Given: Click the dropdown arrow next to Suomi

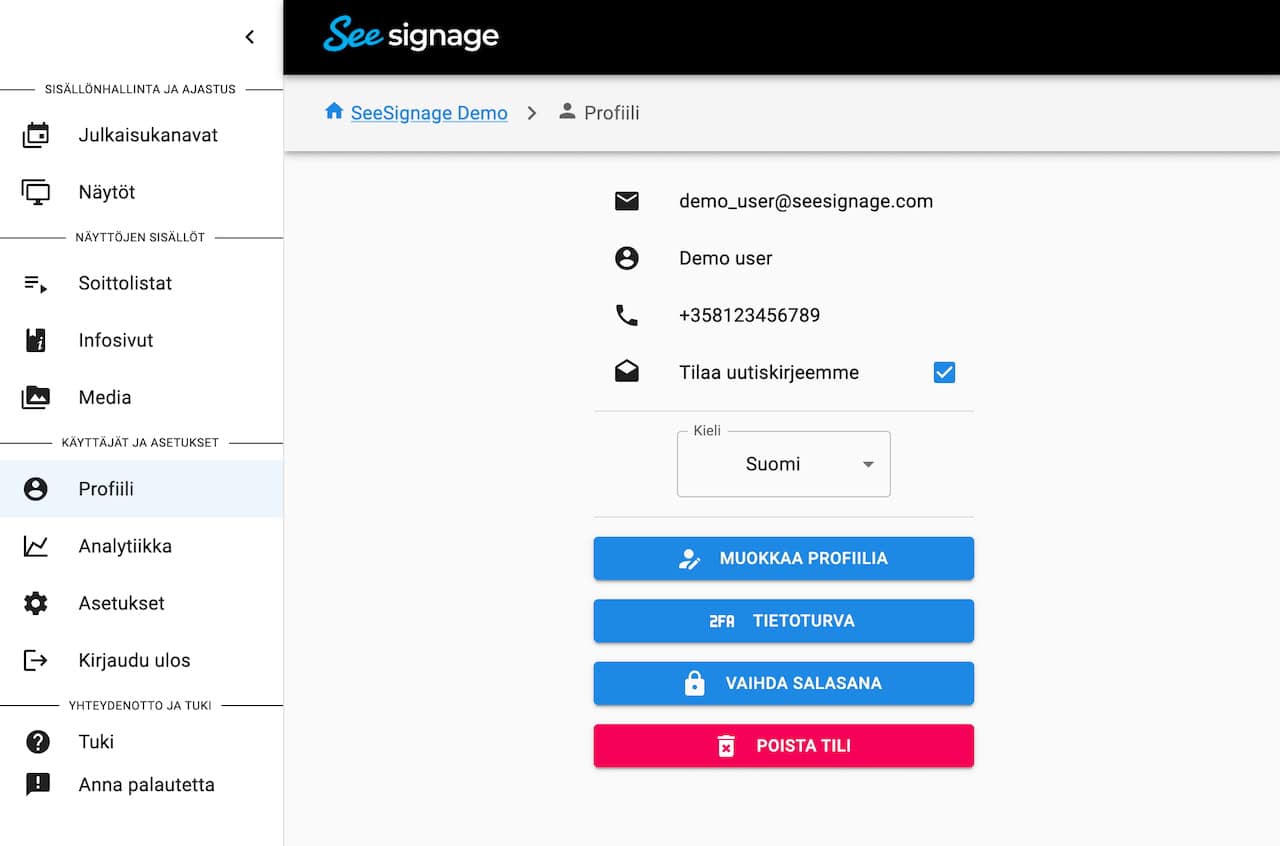Looking at the screenshot, I should click(x=868, y=464).
